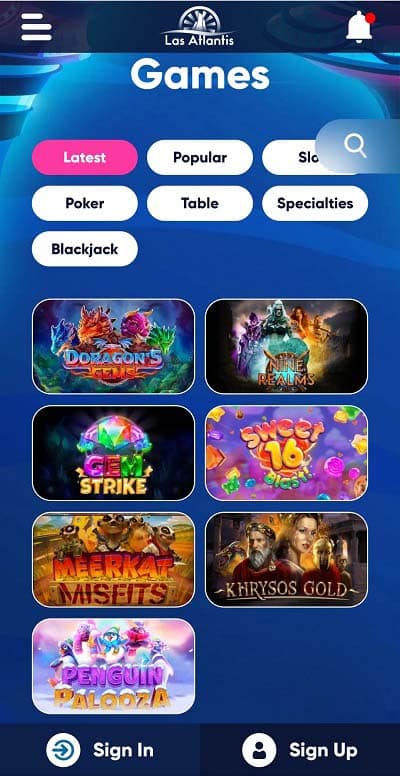Play the Sweet 16 Blast game
This screenshot has width=400, height=776.
(x=287, y=453)
